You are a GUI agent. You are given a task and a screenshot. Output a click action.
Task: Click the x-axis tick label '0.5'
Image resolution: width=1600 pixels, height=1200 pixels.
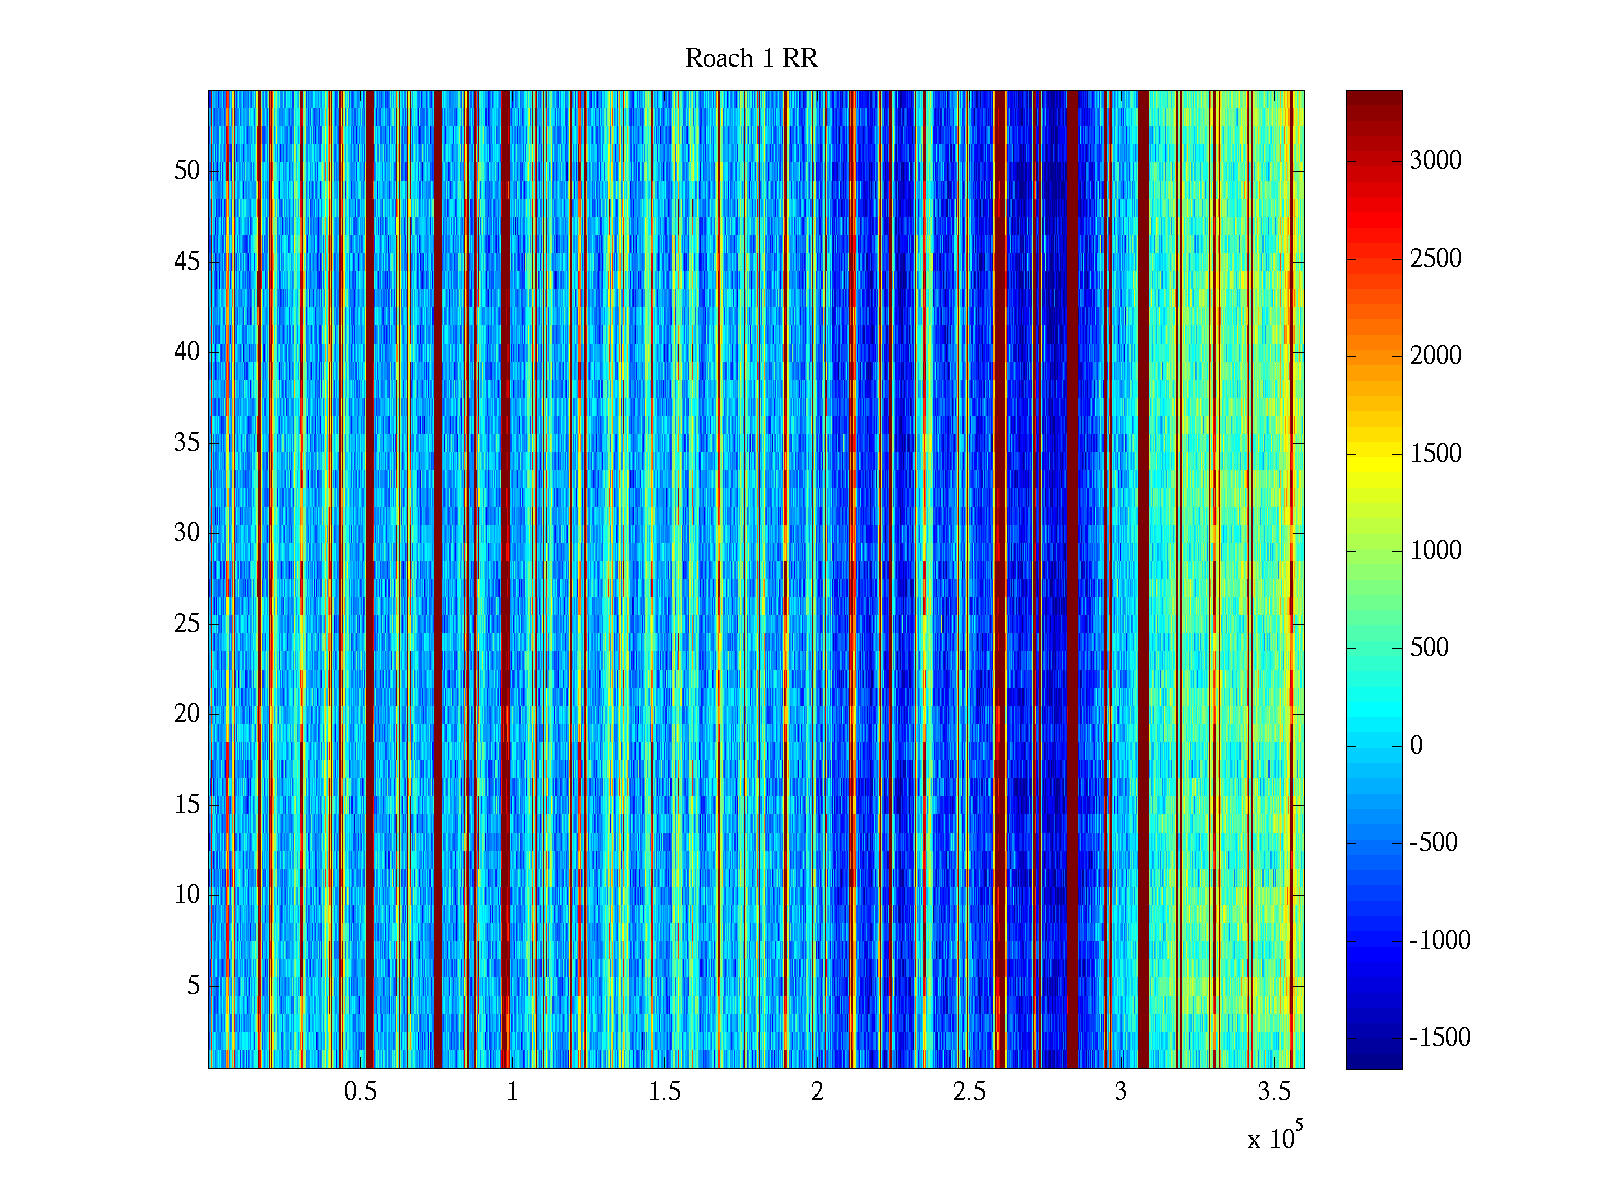coord(360,1092)
